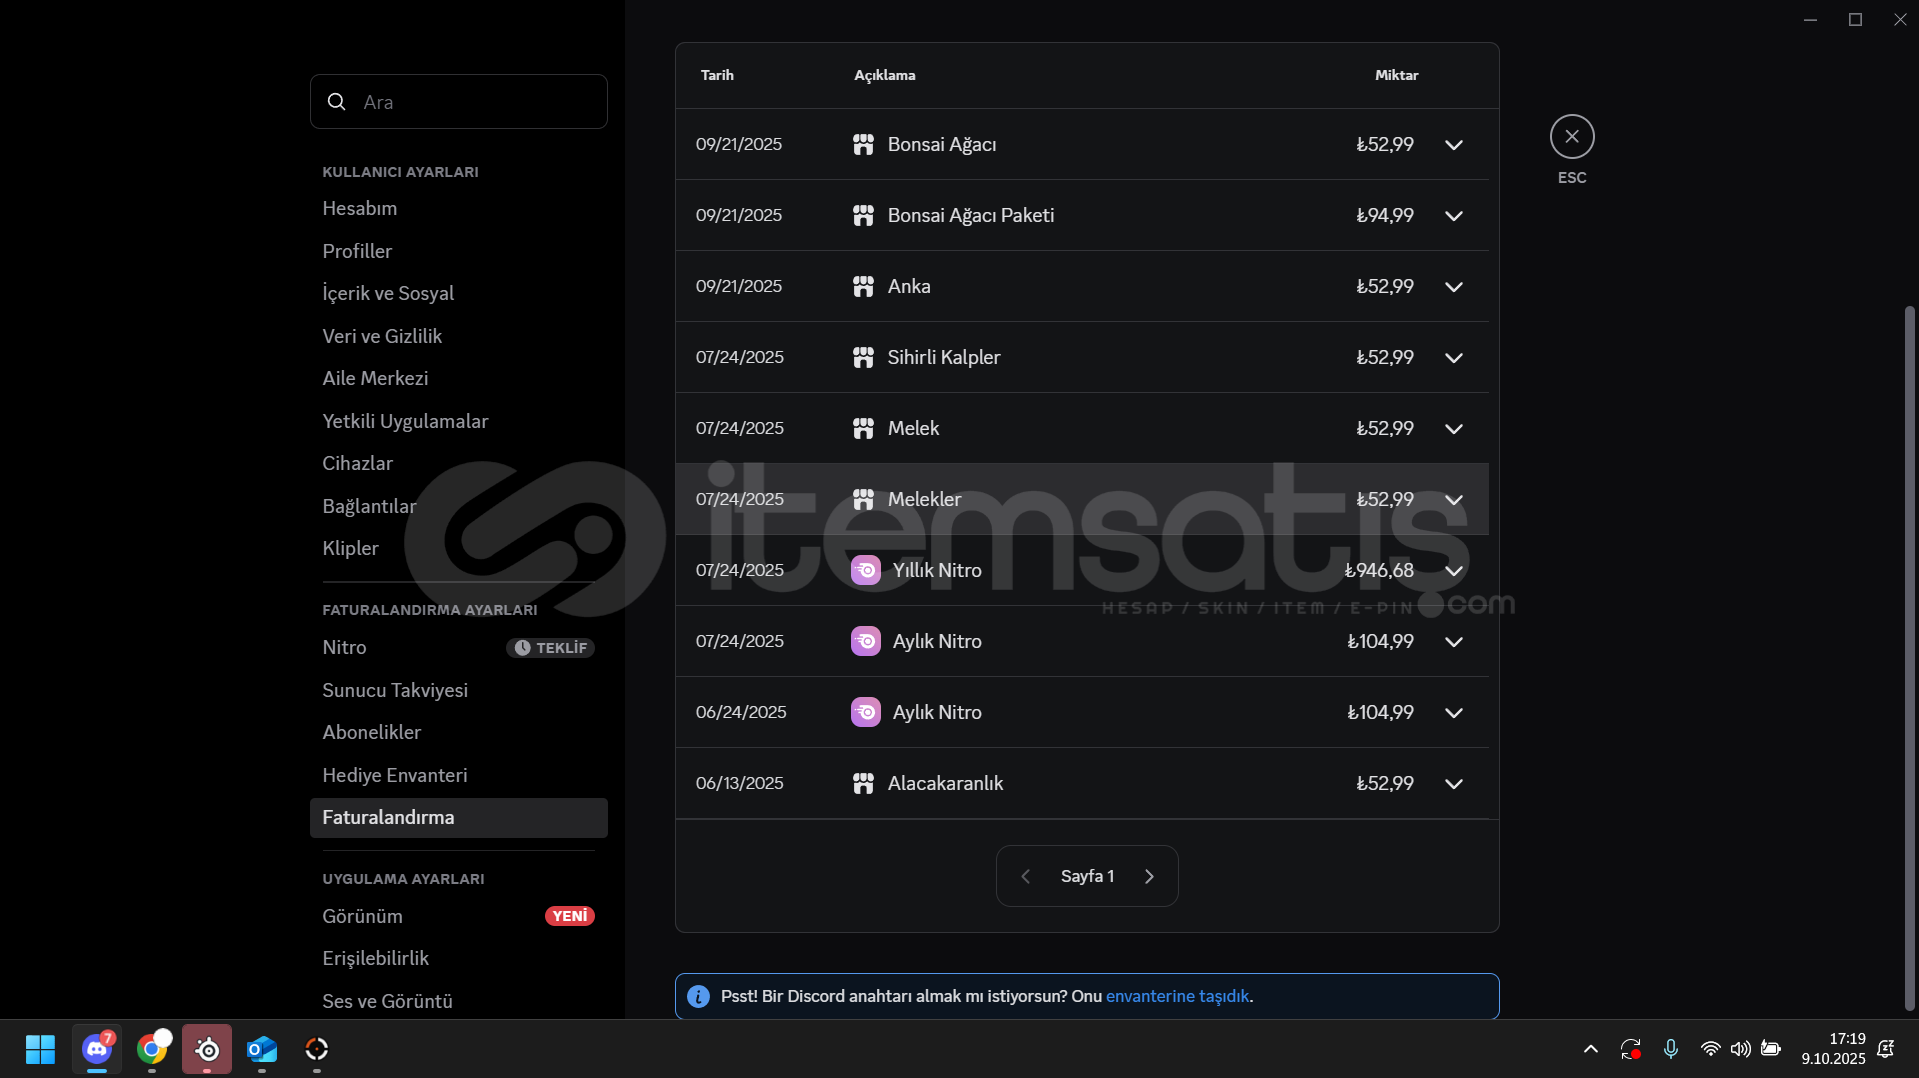Go to Sunucu Takviyesi settings
Image resolution: width=1919 pixels, height=1078 pixels.
(x=395, y=691)
